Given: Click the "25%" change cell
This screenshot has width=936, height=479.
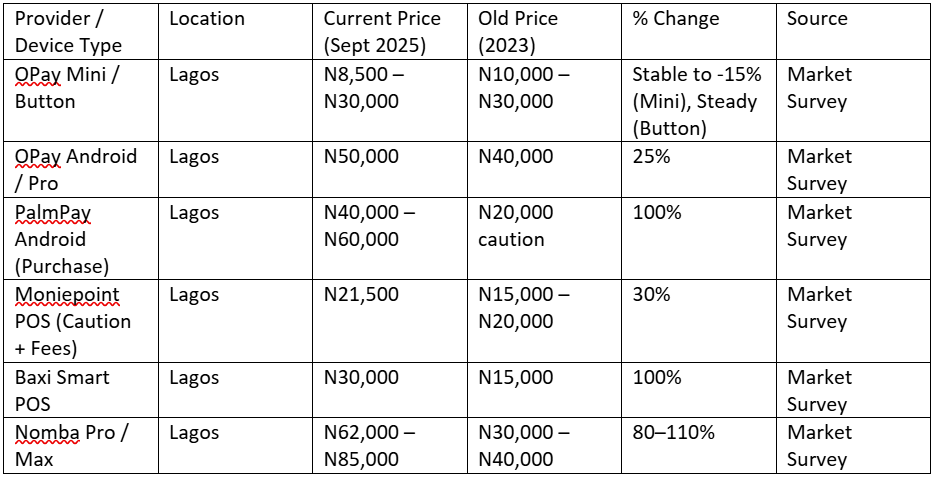Looking at the screenshot, I should tap(651, 157).
